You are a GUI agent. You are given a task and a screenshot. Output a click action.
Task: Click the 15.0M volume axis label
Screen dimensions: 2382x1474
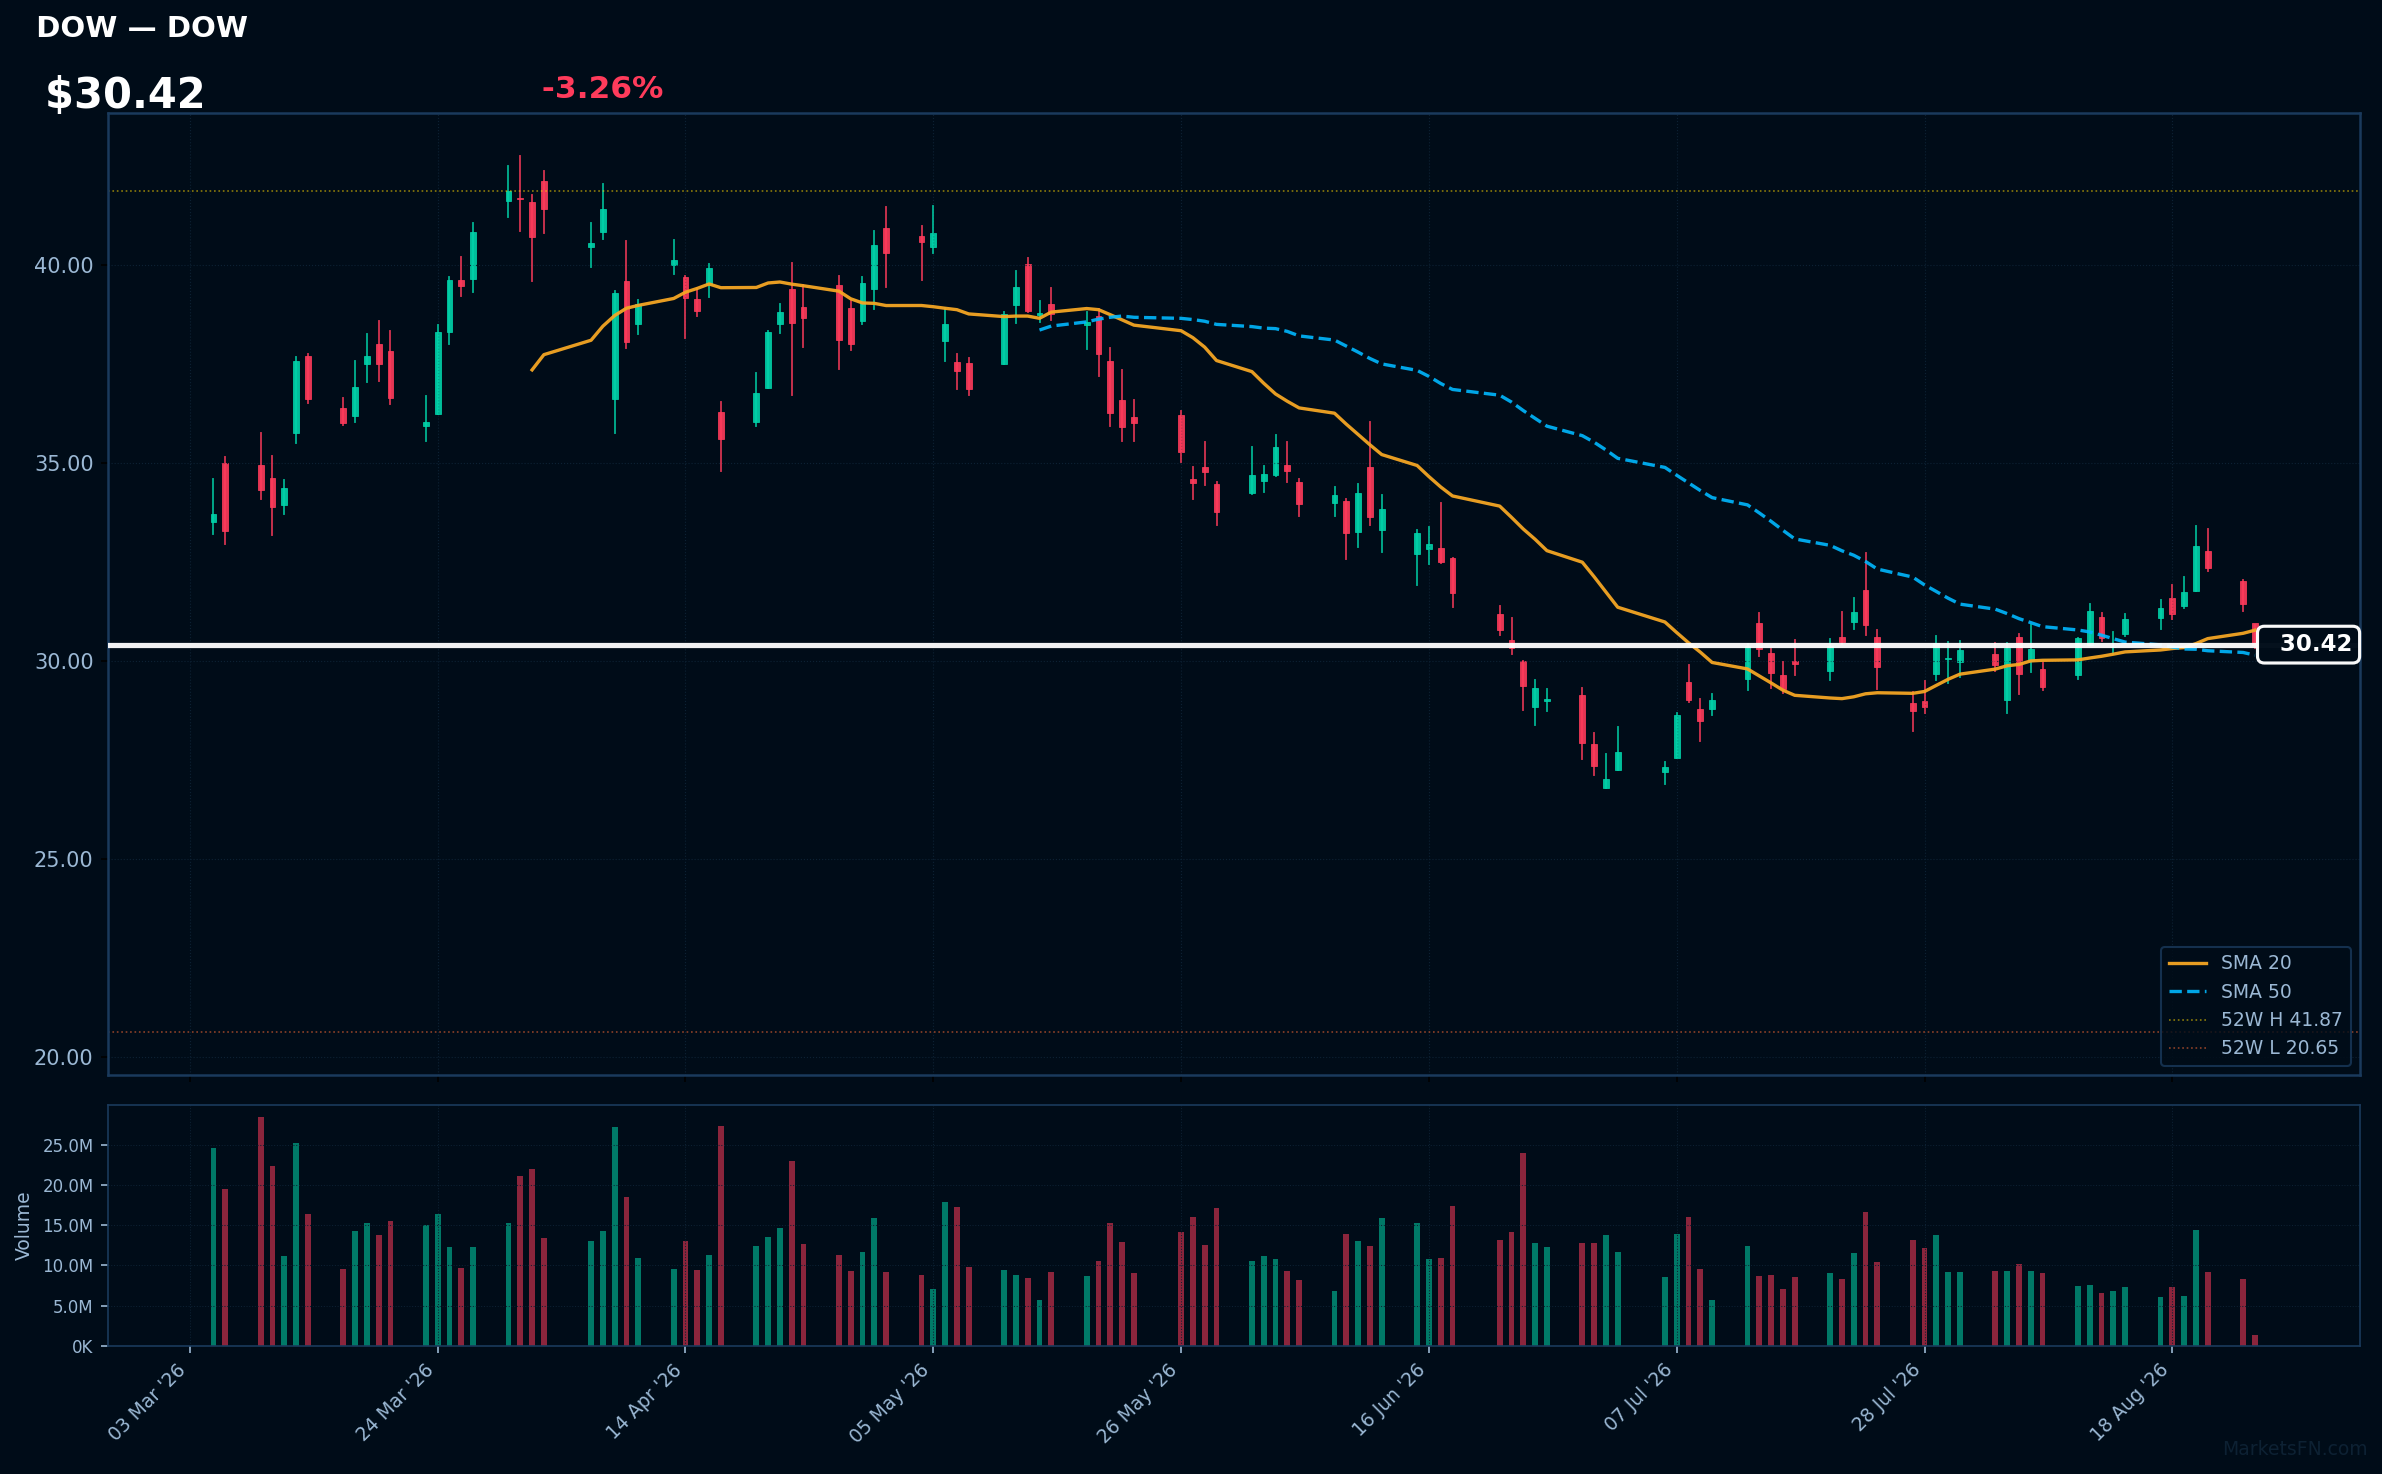(68, 1225)
